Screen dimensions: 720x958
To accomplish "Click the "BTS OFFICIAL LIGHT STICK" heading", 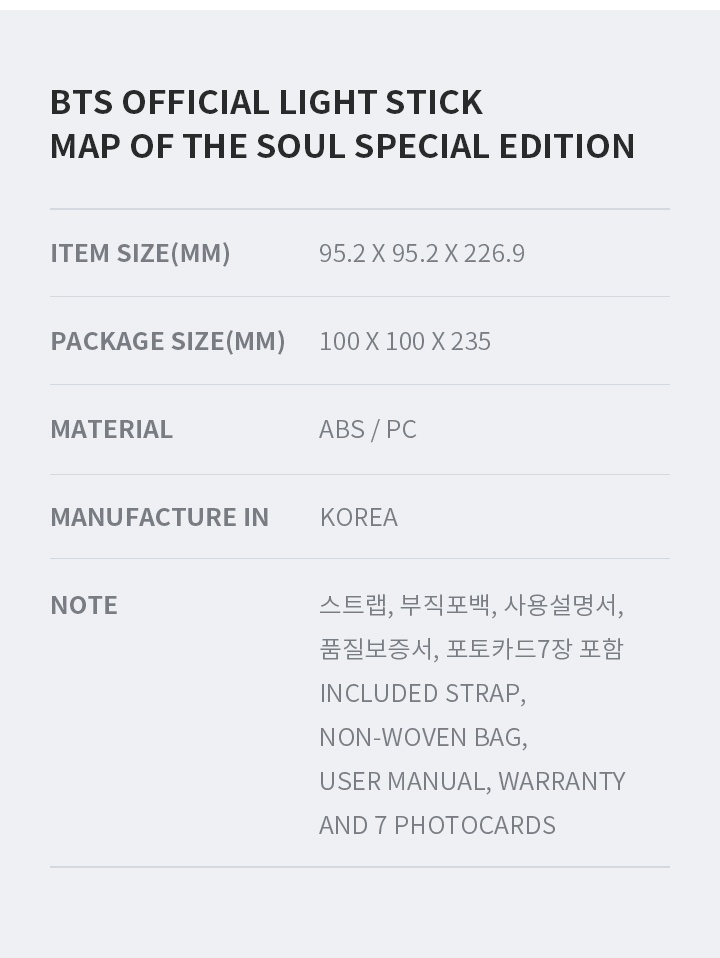I will click(266, 102).
